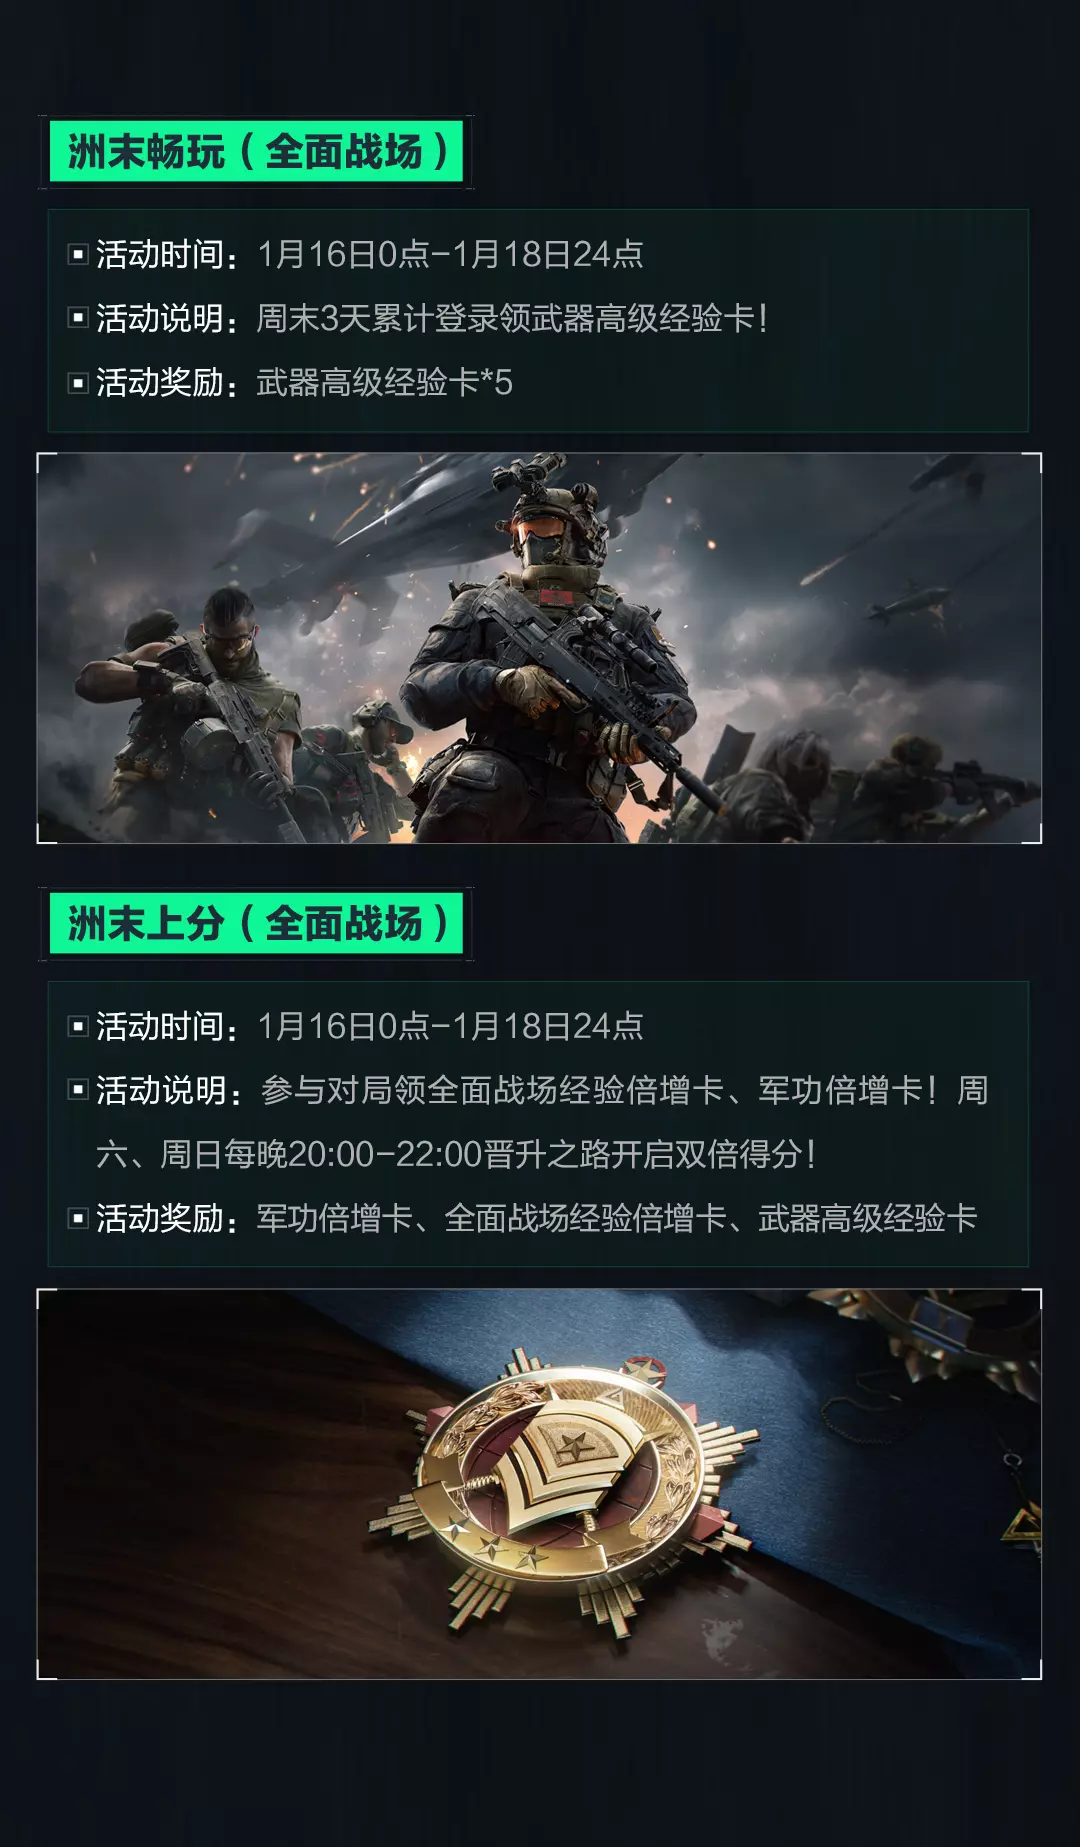Click the square bullet before the first 活动时间

coord(78,255)
